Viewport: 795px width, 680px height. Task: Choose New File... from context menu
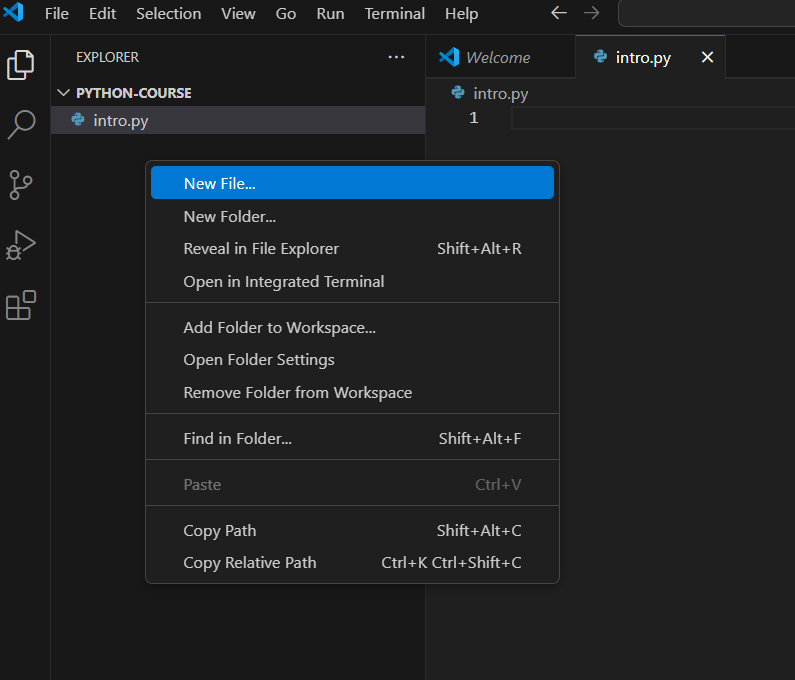[x=220, y=183]
